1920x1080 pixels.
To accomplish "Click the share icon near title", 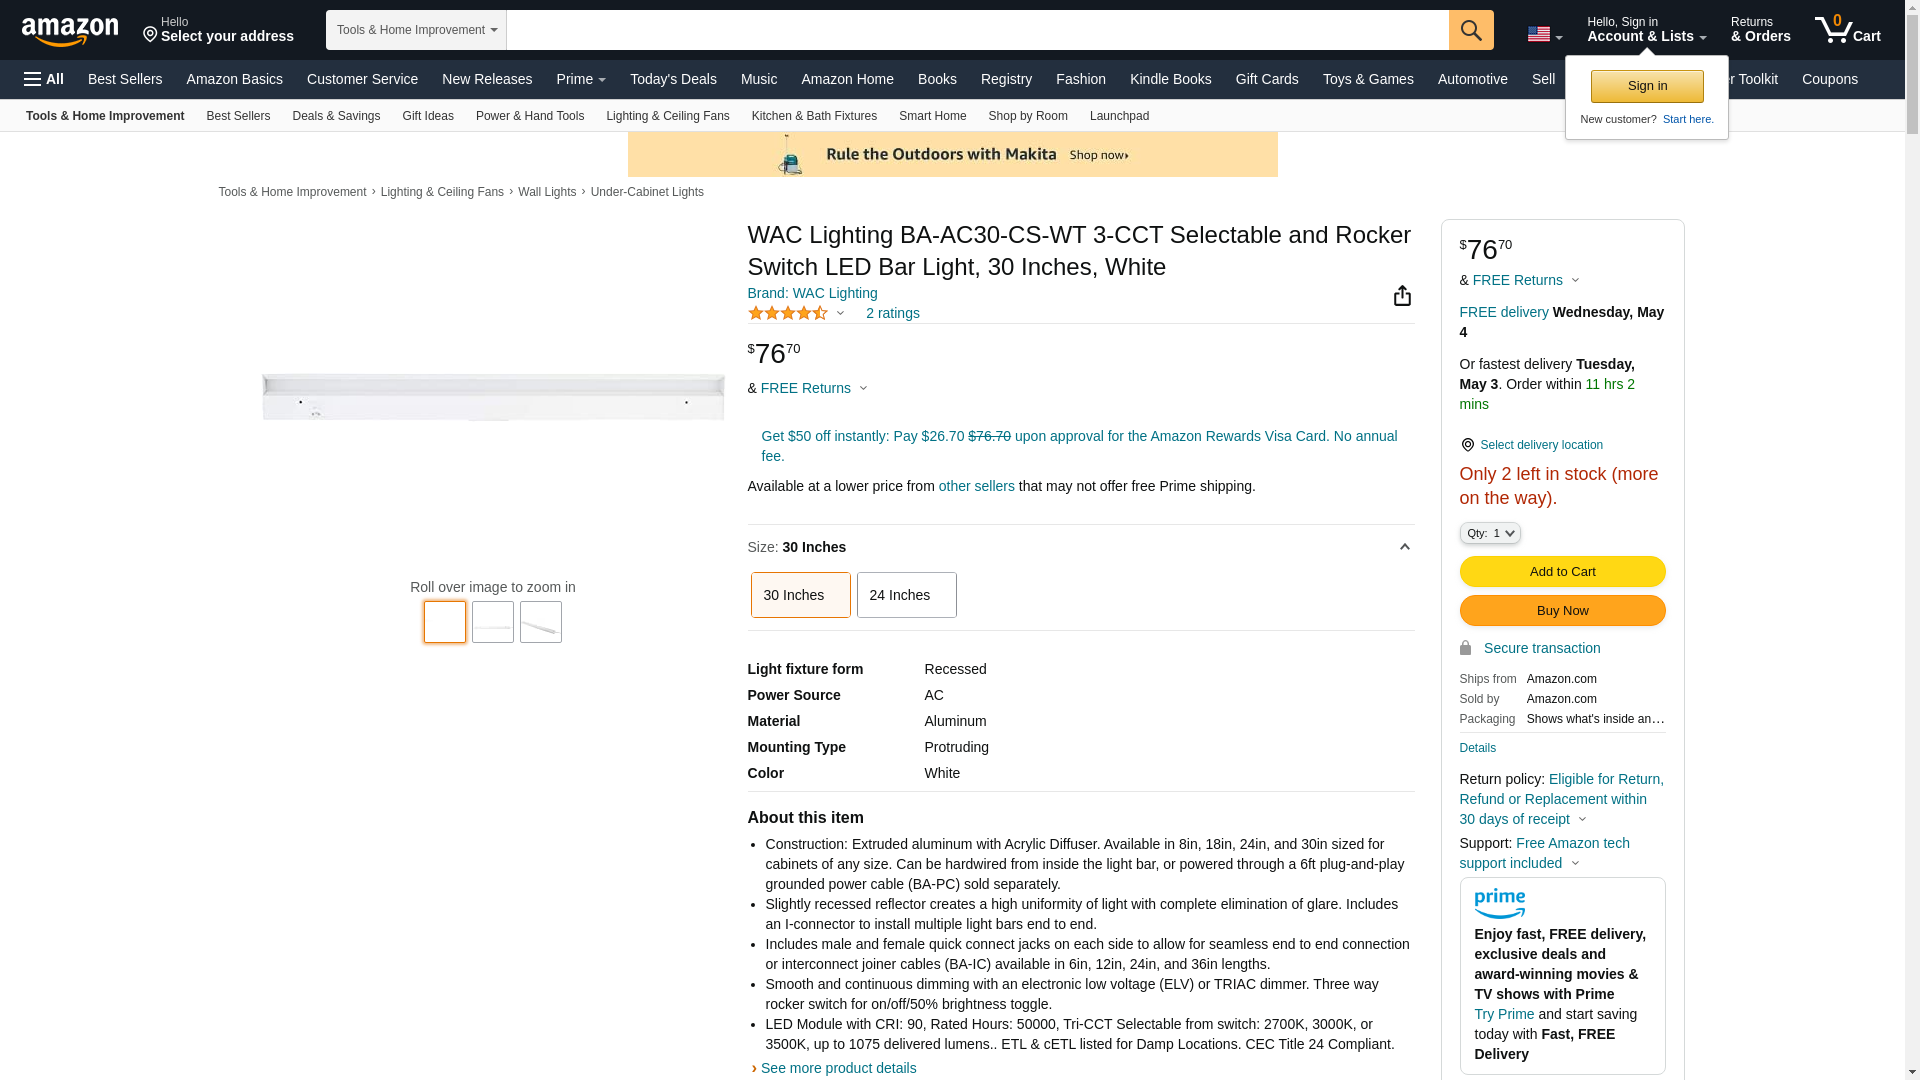I will (x=1402, y=296).
